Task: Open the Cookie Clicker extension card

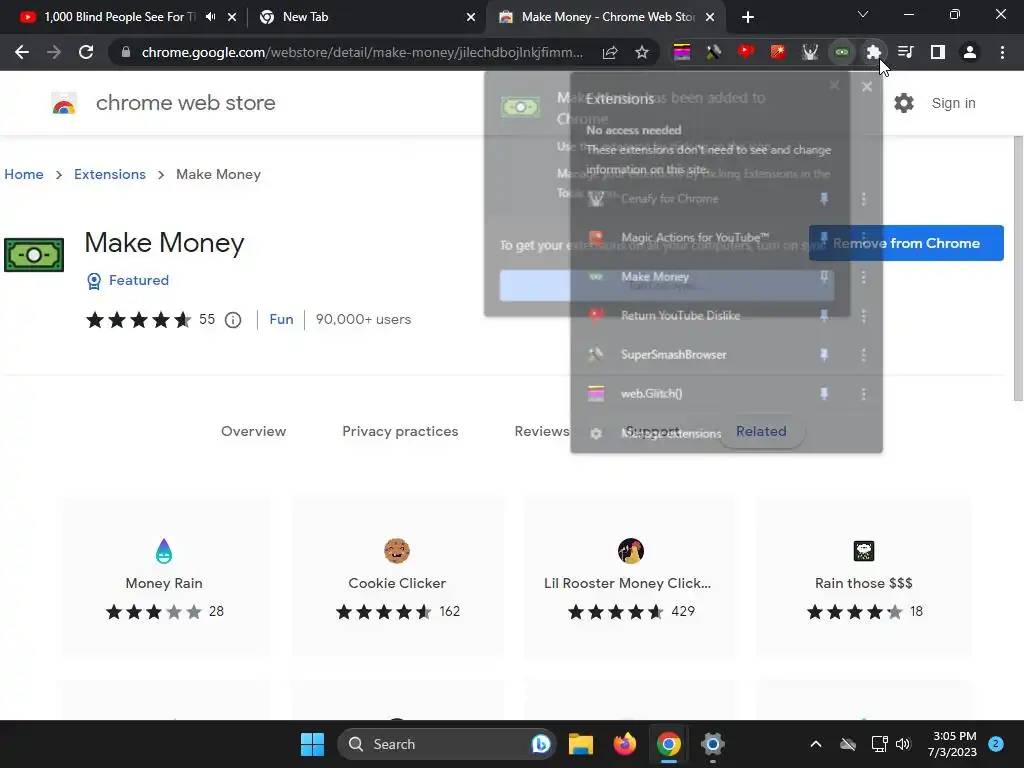Action: click(397, 576)
